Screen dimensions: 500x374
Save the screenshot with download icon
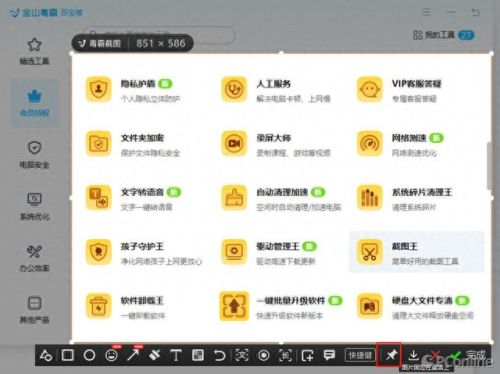[x=413, y=355]
